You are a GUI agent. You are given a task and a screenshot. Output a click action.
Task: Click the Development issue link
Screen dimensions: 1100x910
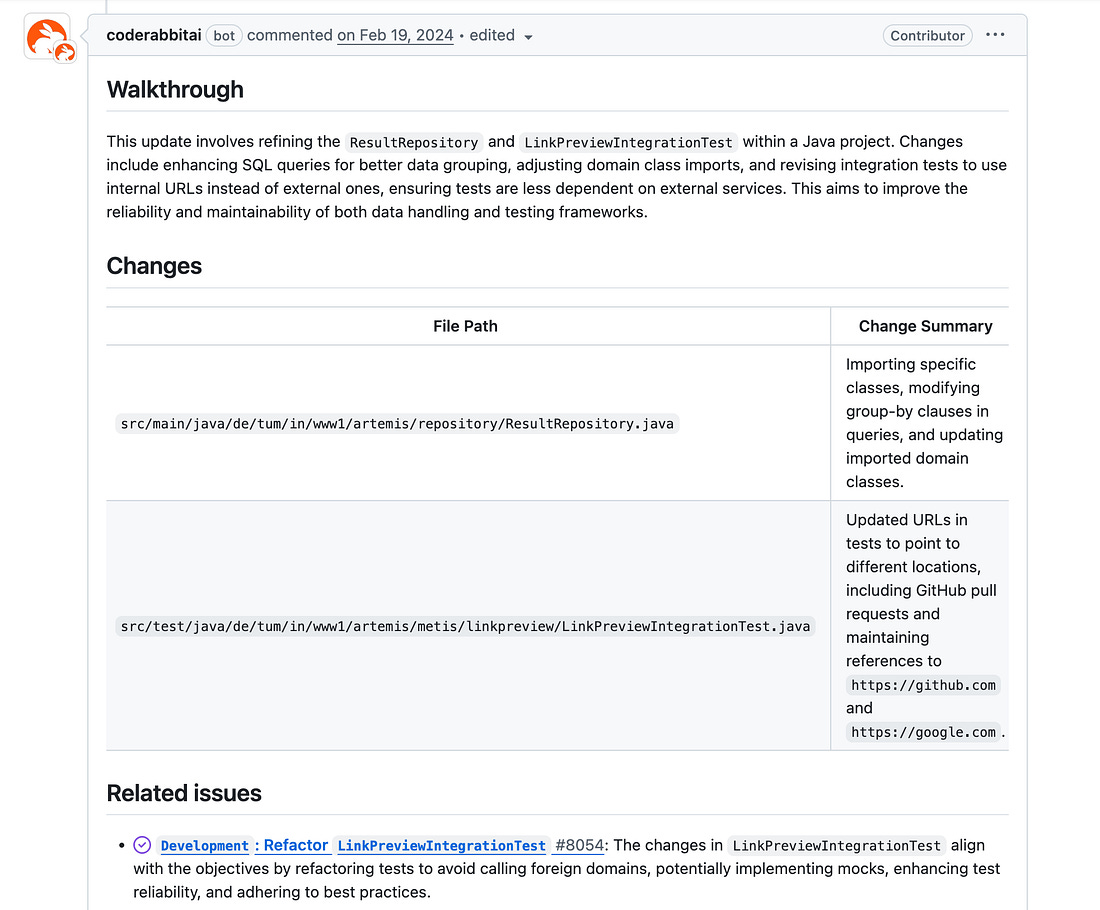coord(204,845)
